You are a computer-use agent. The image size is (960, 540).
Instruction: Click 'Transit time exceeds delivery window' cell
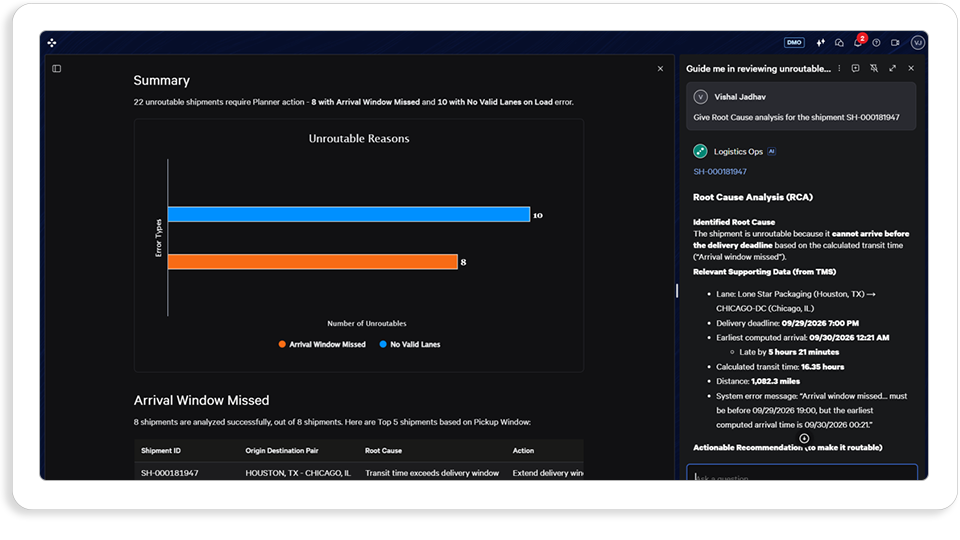tap(432, 473)
